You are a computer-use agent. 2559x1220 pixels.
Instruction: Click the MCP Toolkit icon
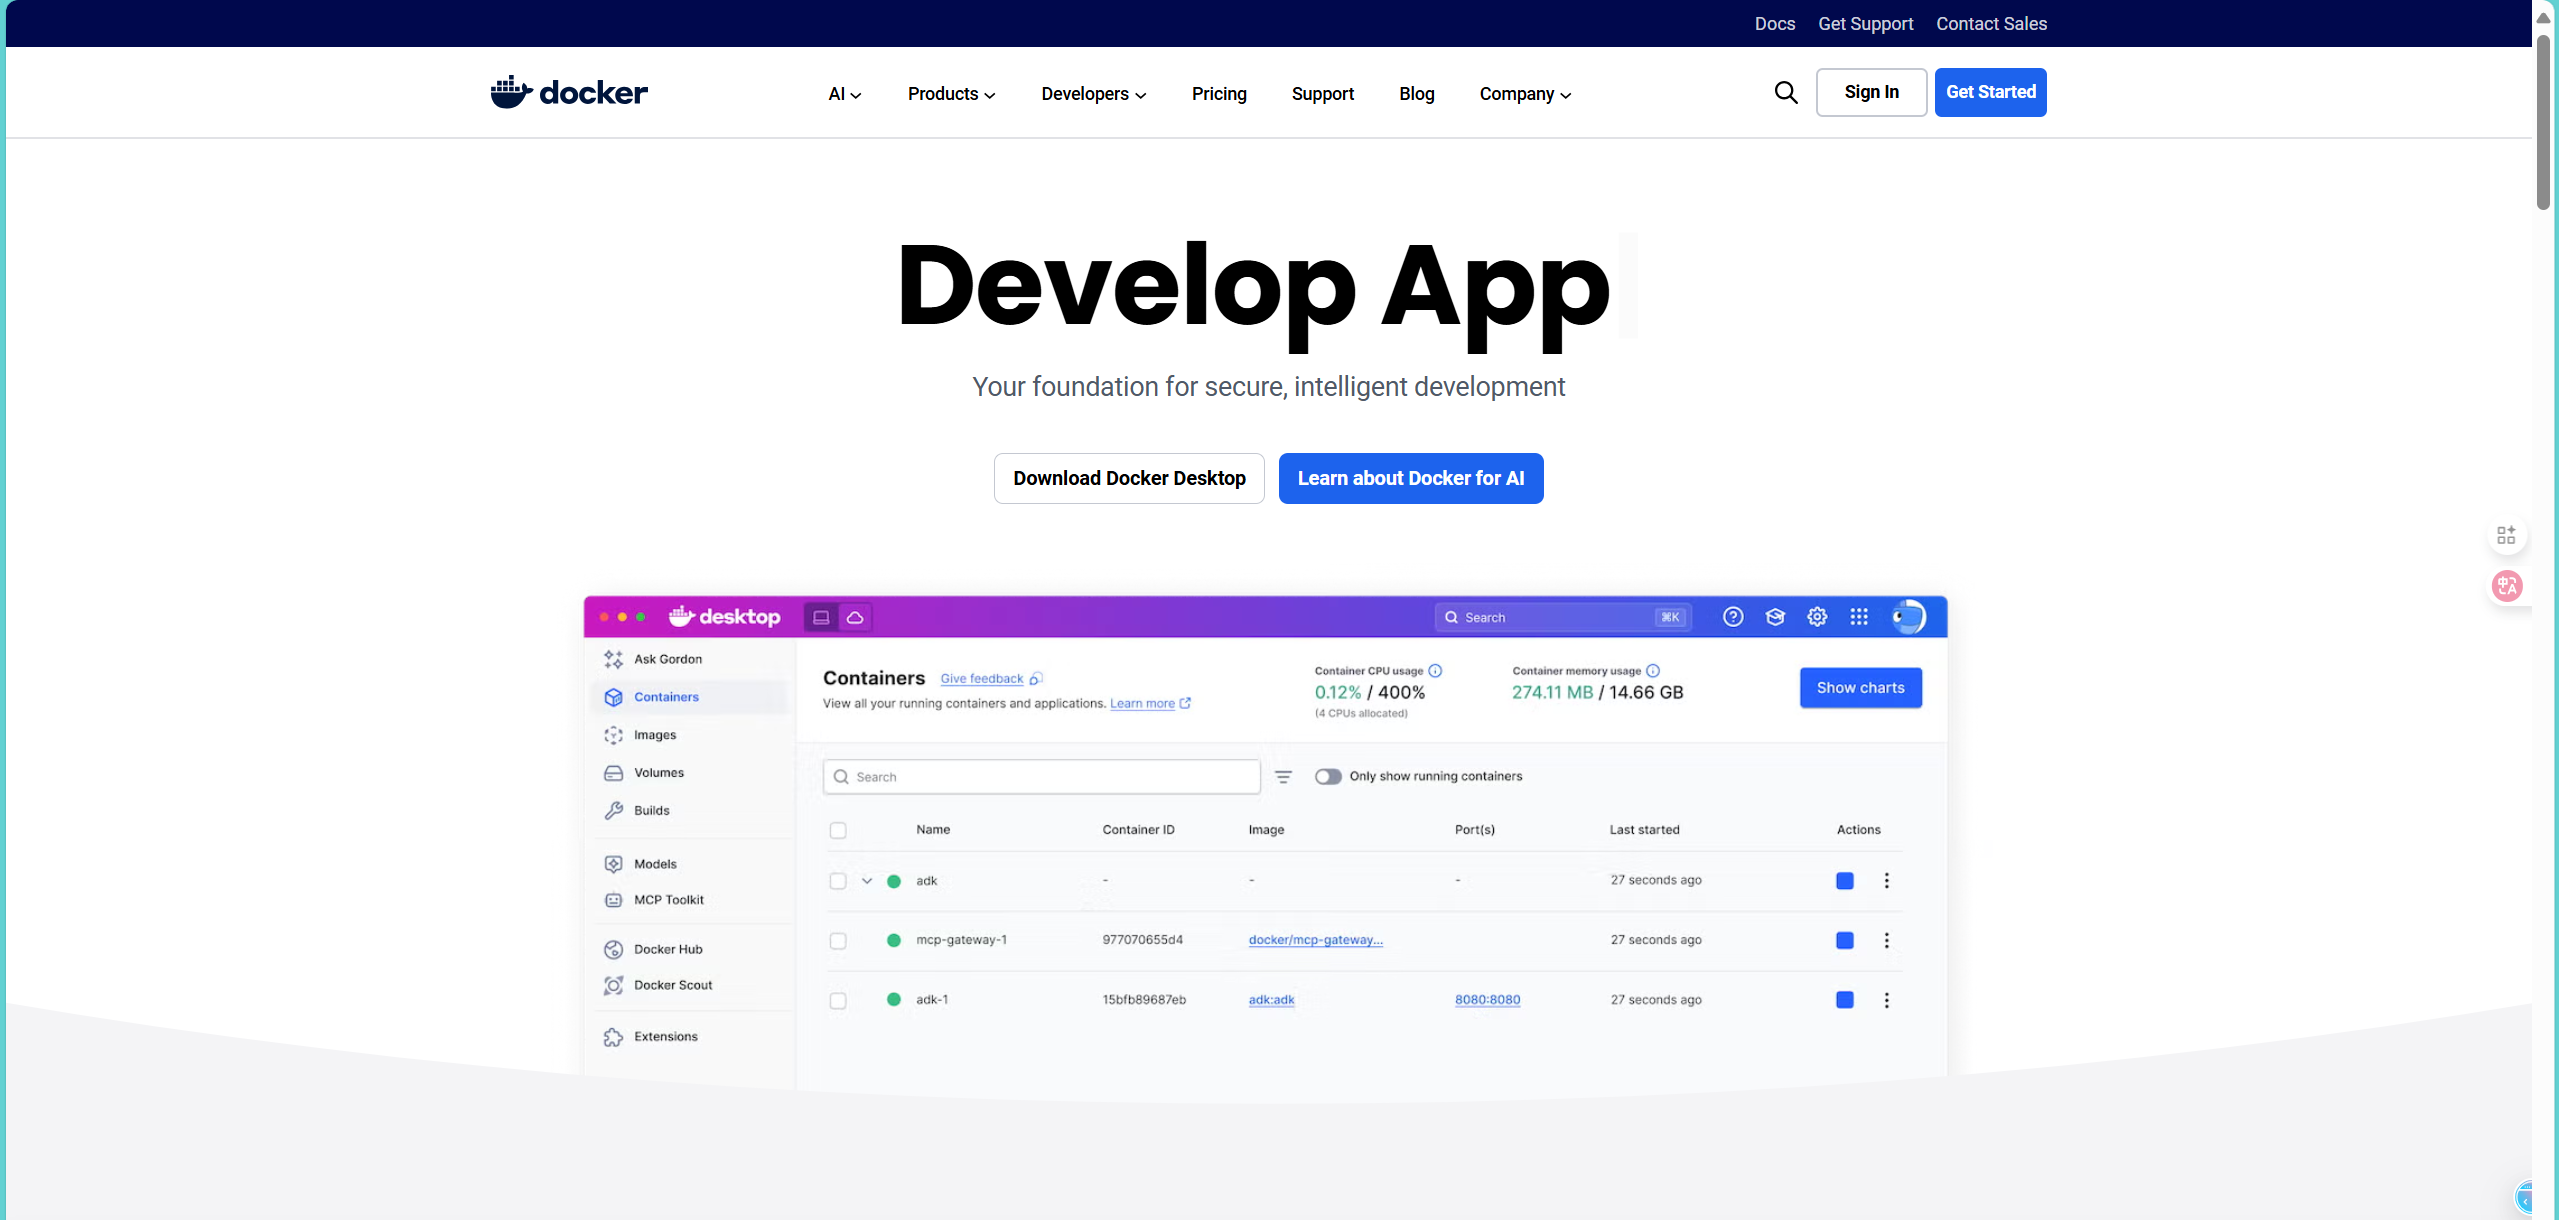(613, 900)
